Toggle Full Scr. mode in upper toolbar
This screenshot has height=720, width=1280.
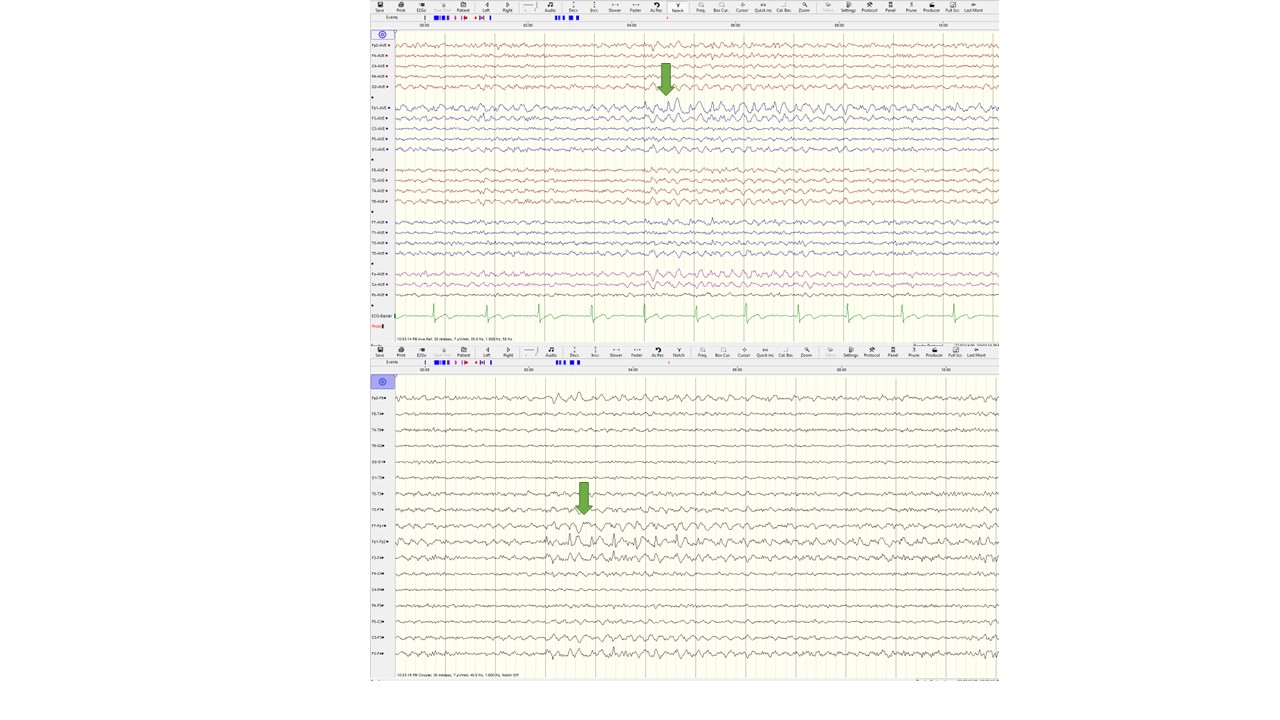pos(952,6)
